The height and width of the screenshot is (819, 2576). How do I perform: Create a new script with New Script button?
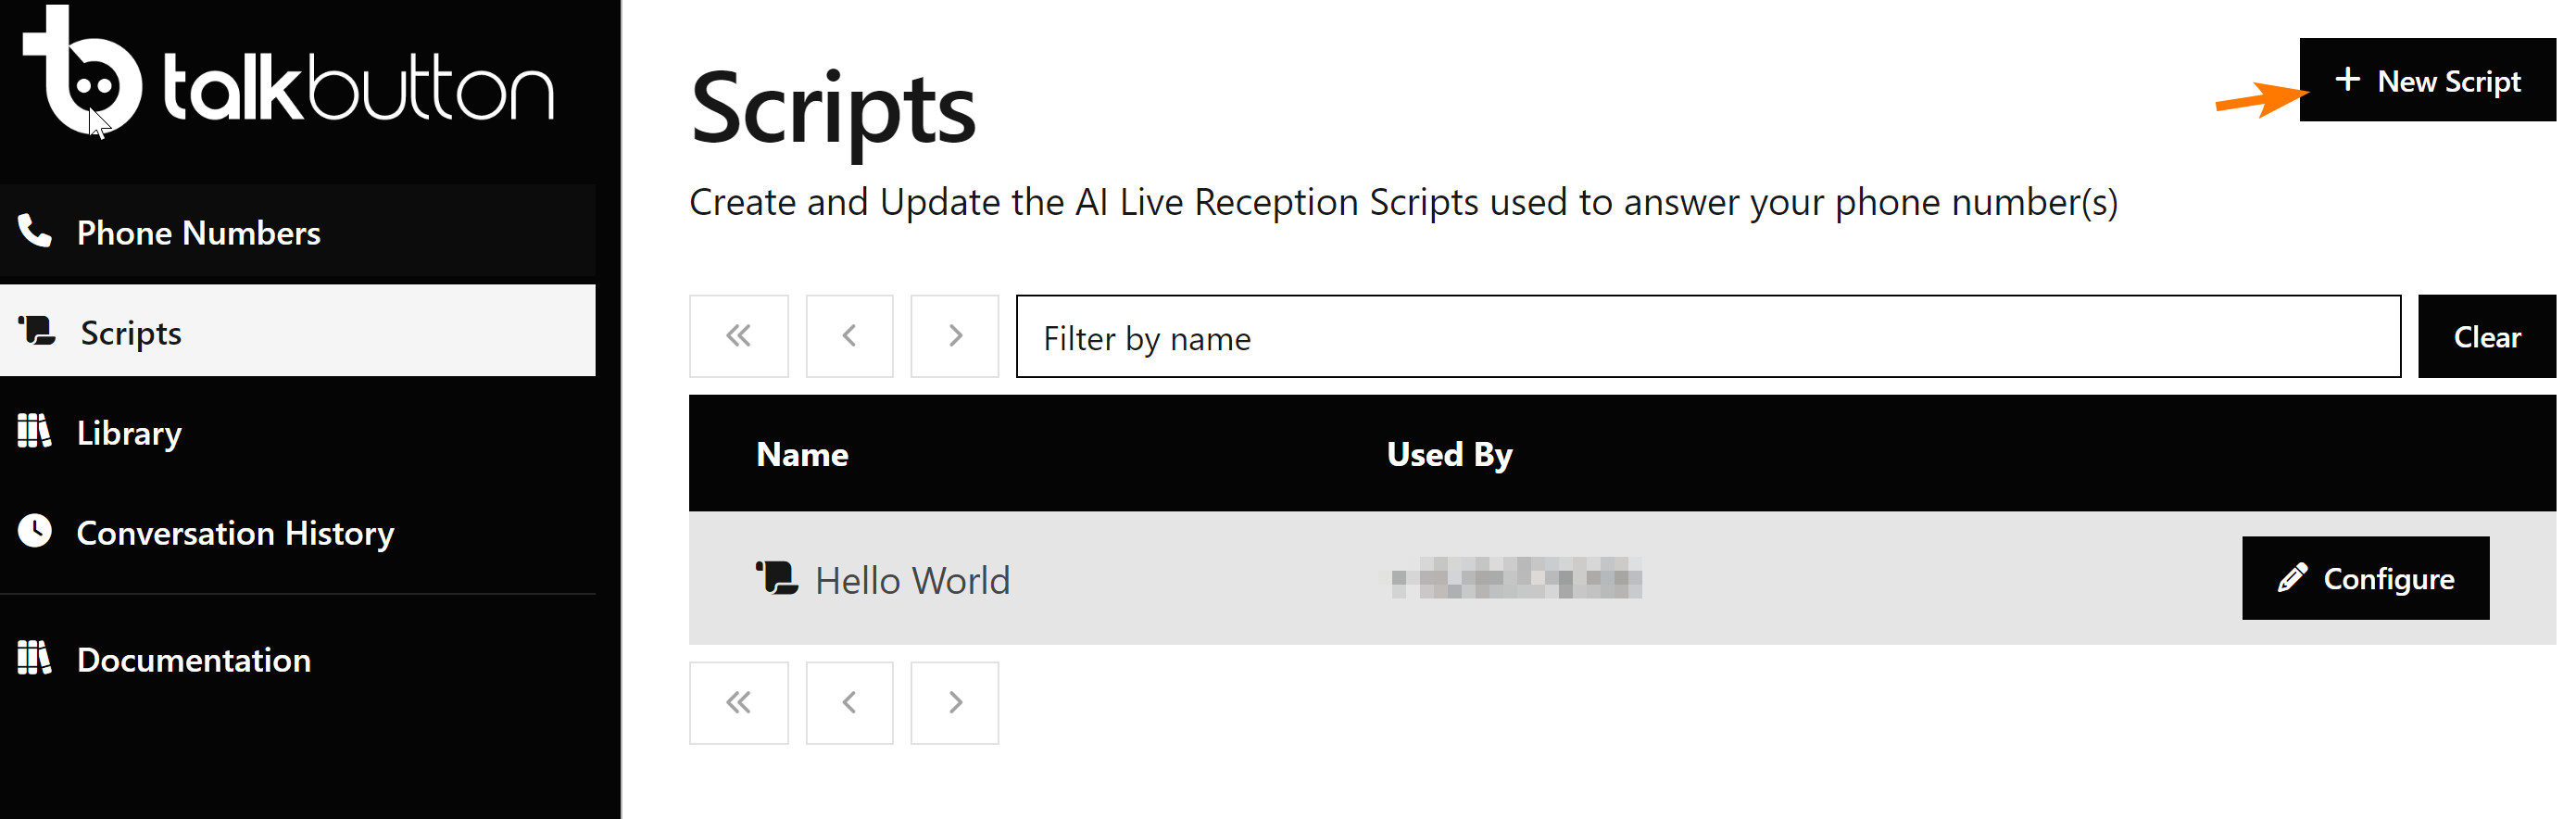[x=2428, y=81]
